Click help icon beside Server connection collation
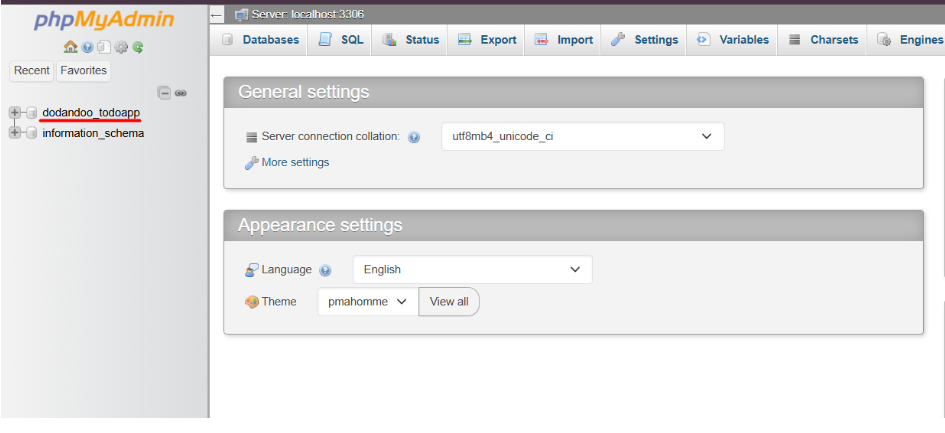The height and width of the screenshot is (433, 945). click(414, 137)
